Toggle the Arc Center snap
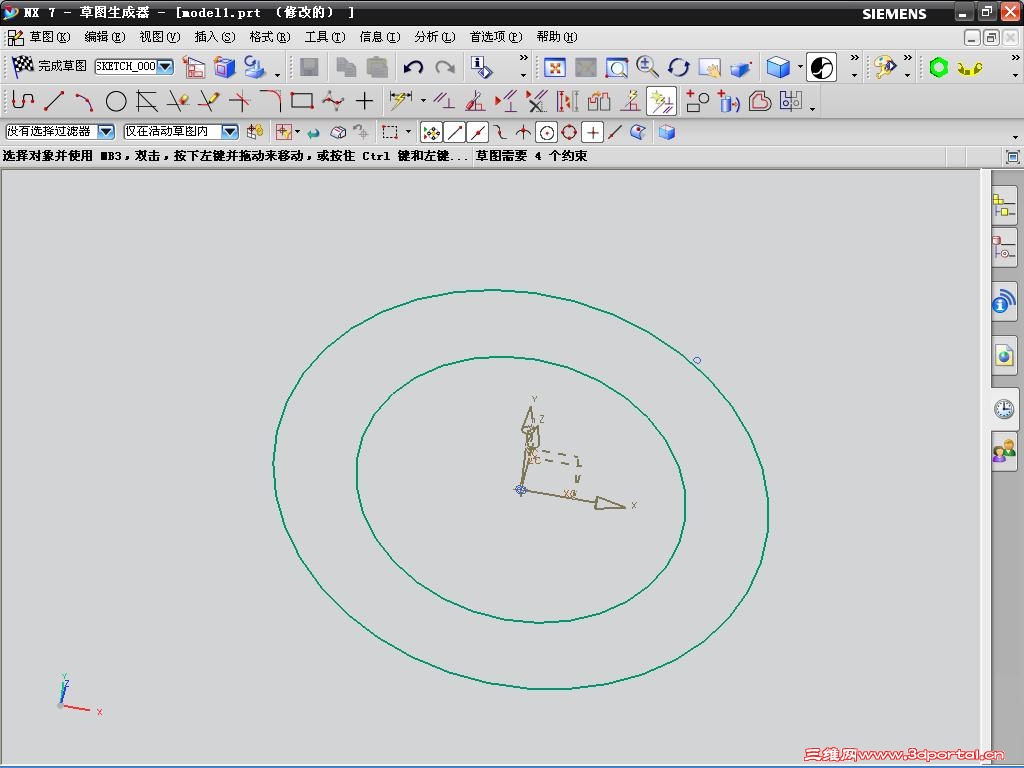The width and height of the screenshot is (1024, 768). (547, 133)
